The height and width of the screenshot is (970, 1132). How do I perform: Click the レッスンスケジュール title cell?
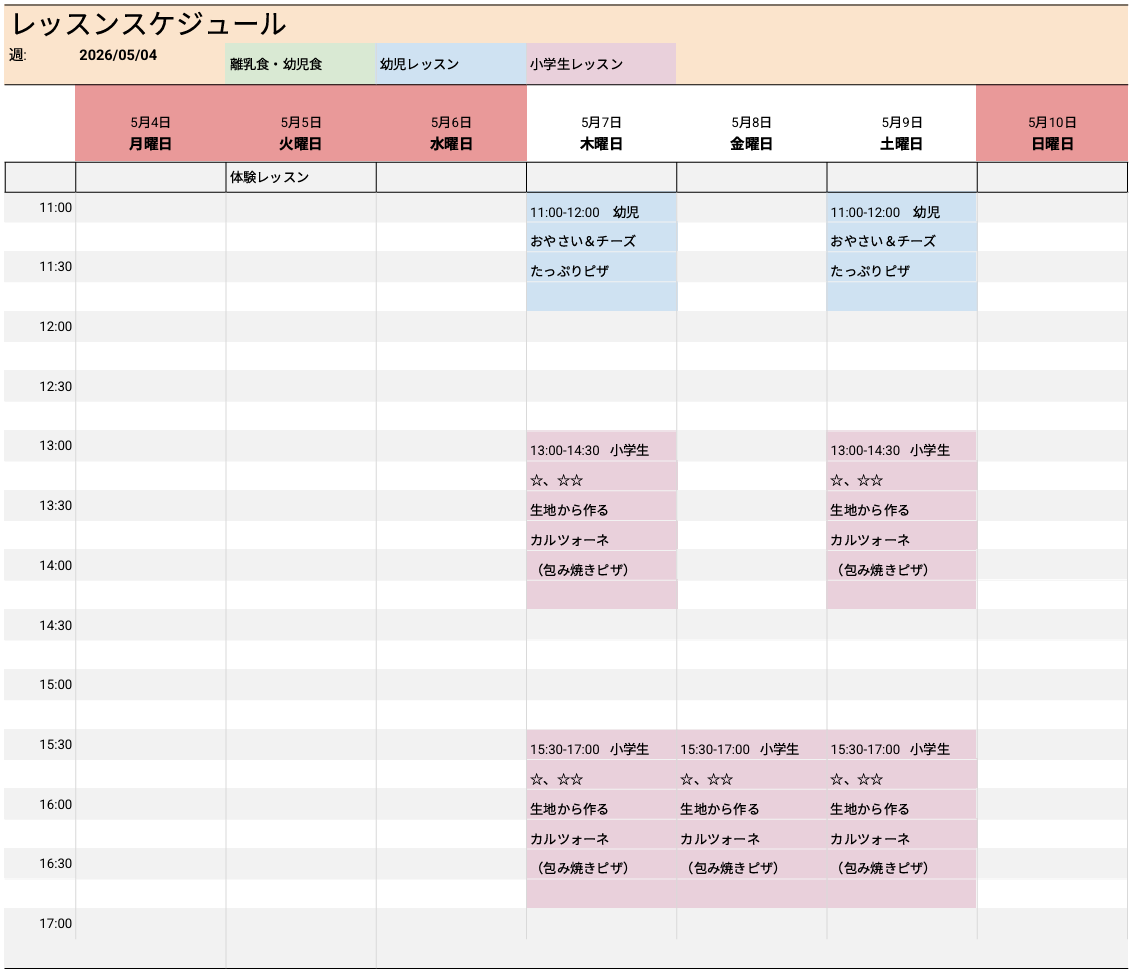(x=150, y=24)
